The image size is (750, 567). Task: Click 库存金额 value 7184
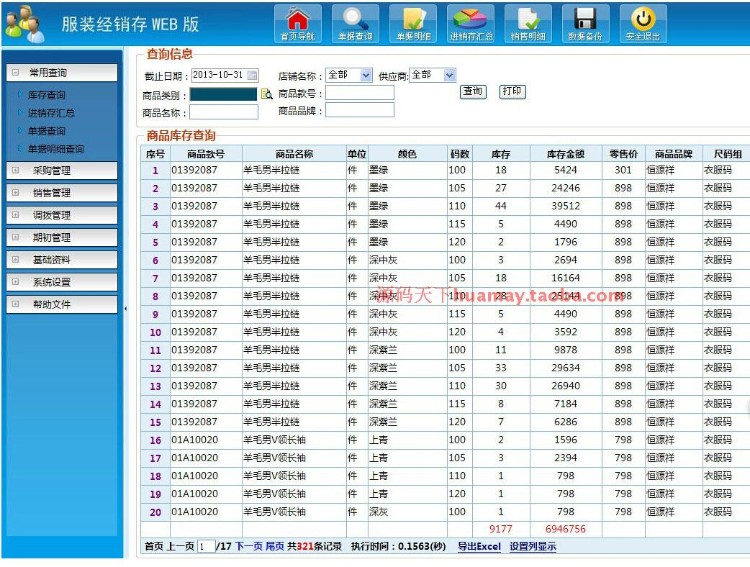566,403
